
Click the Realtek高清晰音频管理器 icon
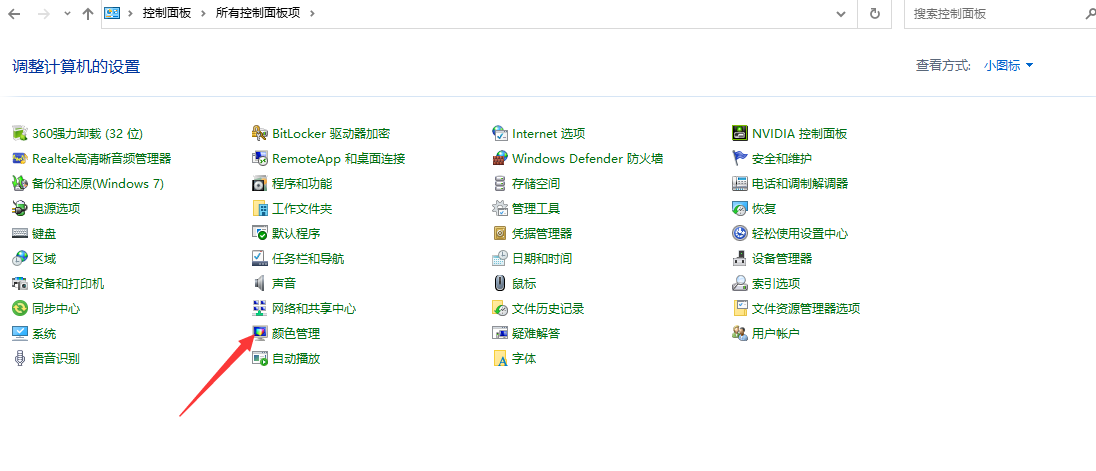point(20,159)
